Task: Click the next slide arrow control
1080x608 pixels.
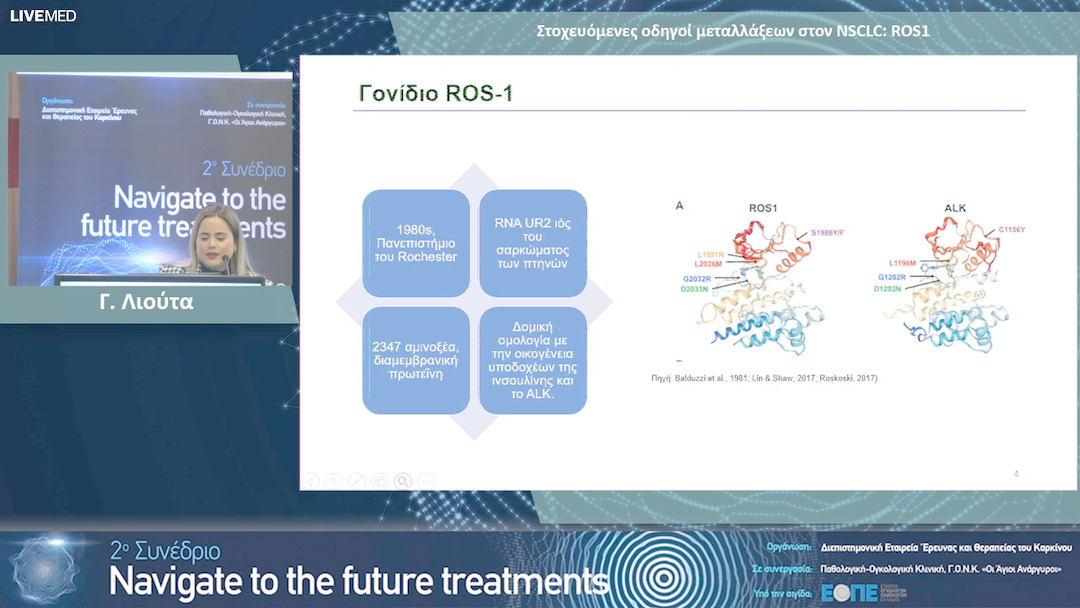Action: pyautogui.click(x=334, y=481)
